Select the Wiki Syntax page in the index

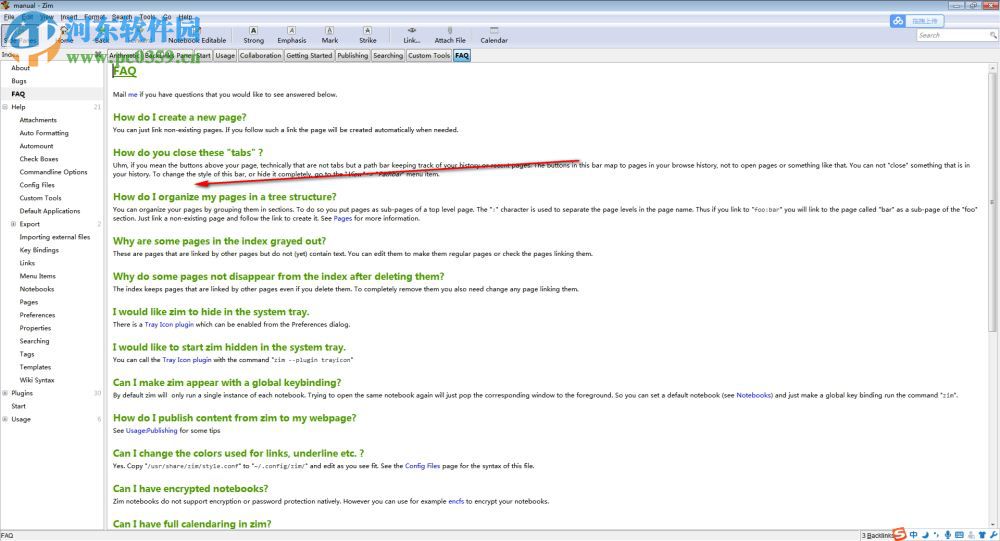[37, 380]
